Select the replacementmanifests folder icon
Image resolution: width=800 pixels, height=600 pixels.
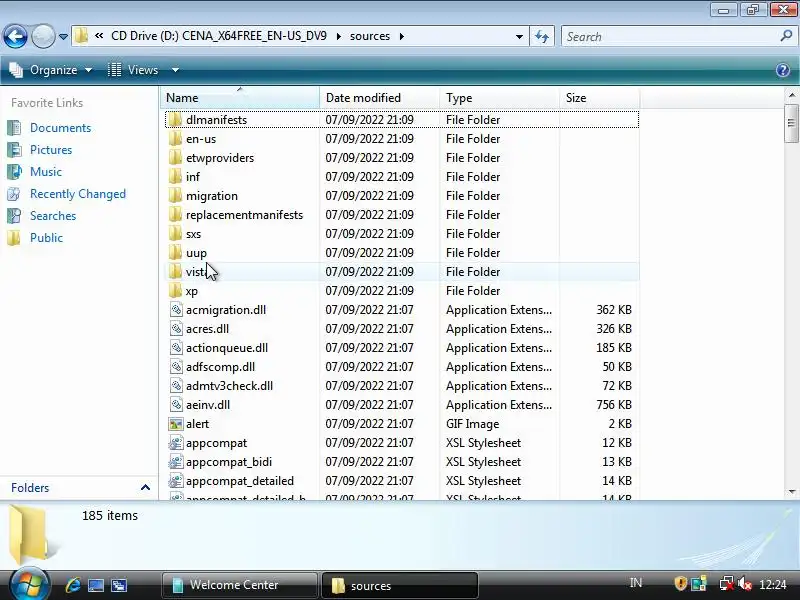[175, 215]
